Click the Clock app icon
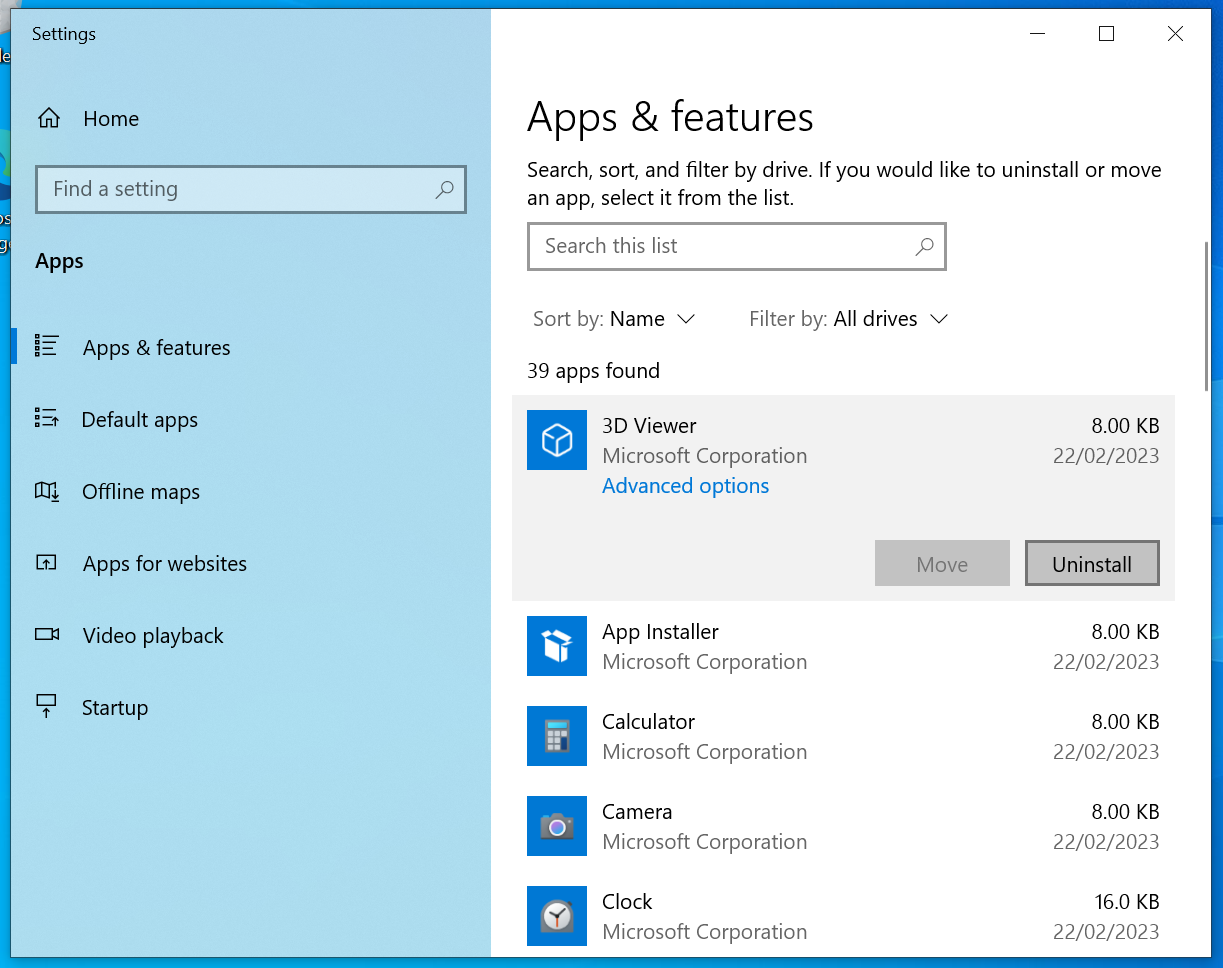Screen dimensions: 1223x968 [557, 916]
